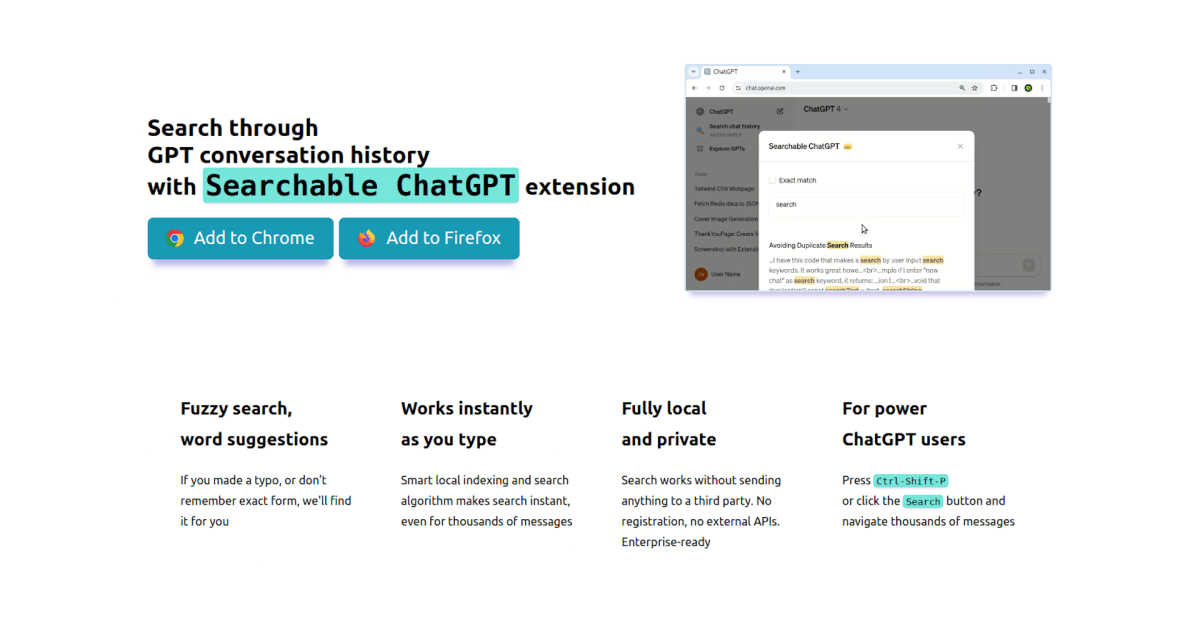1200x628 pixels.
Task: Open the Cover Image Generation chat
Action: click(x=727, y=218)
